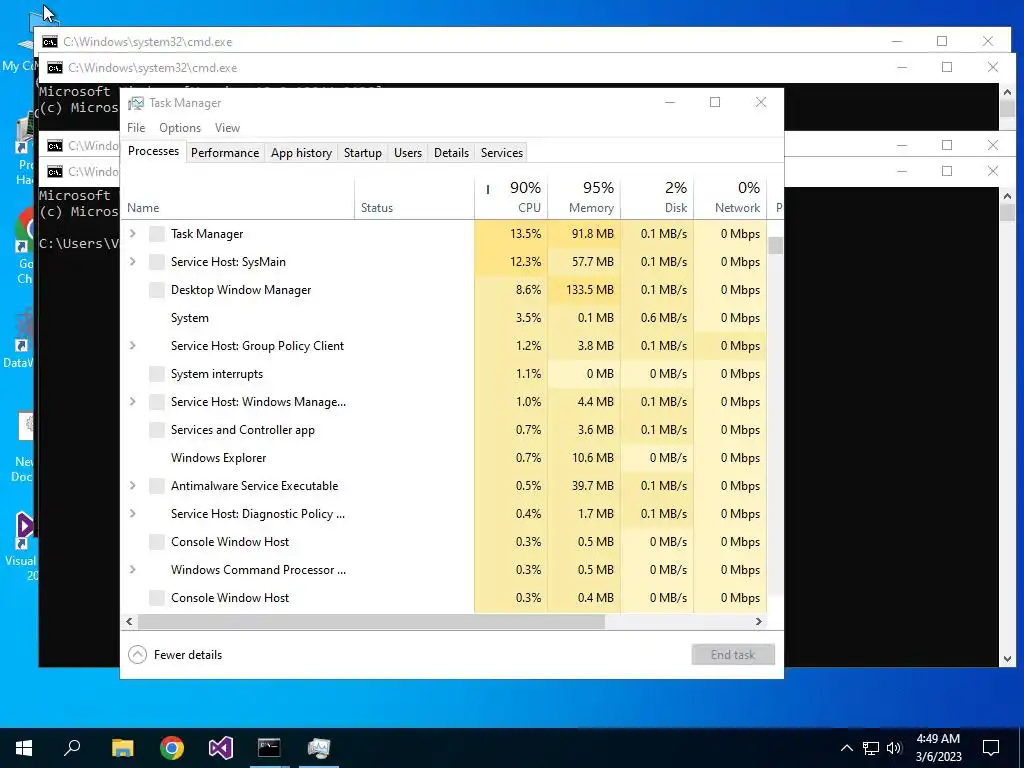
Task: Click the topmost cmd.exe window title icon
Action: [50, 42]
